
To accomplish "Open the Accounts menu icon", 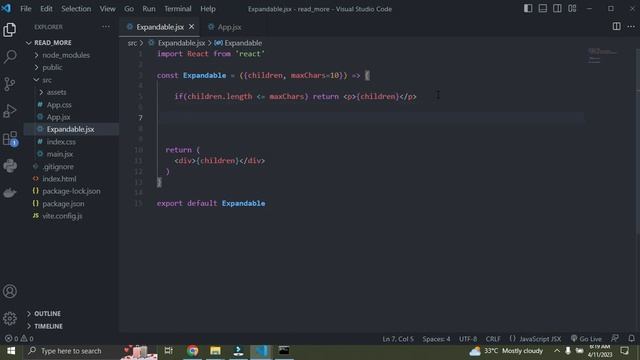I will pyautogui.click(x=10, y=291).
